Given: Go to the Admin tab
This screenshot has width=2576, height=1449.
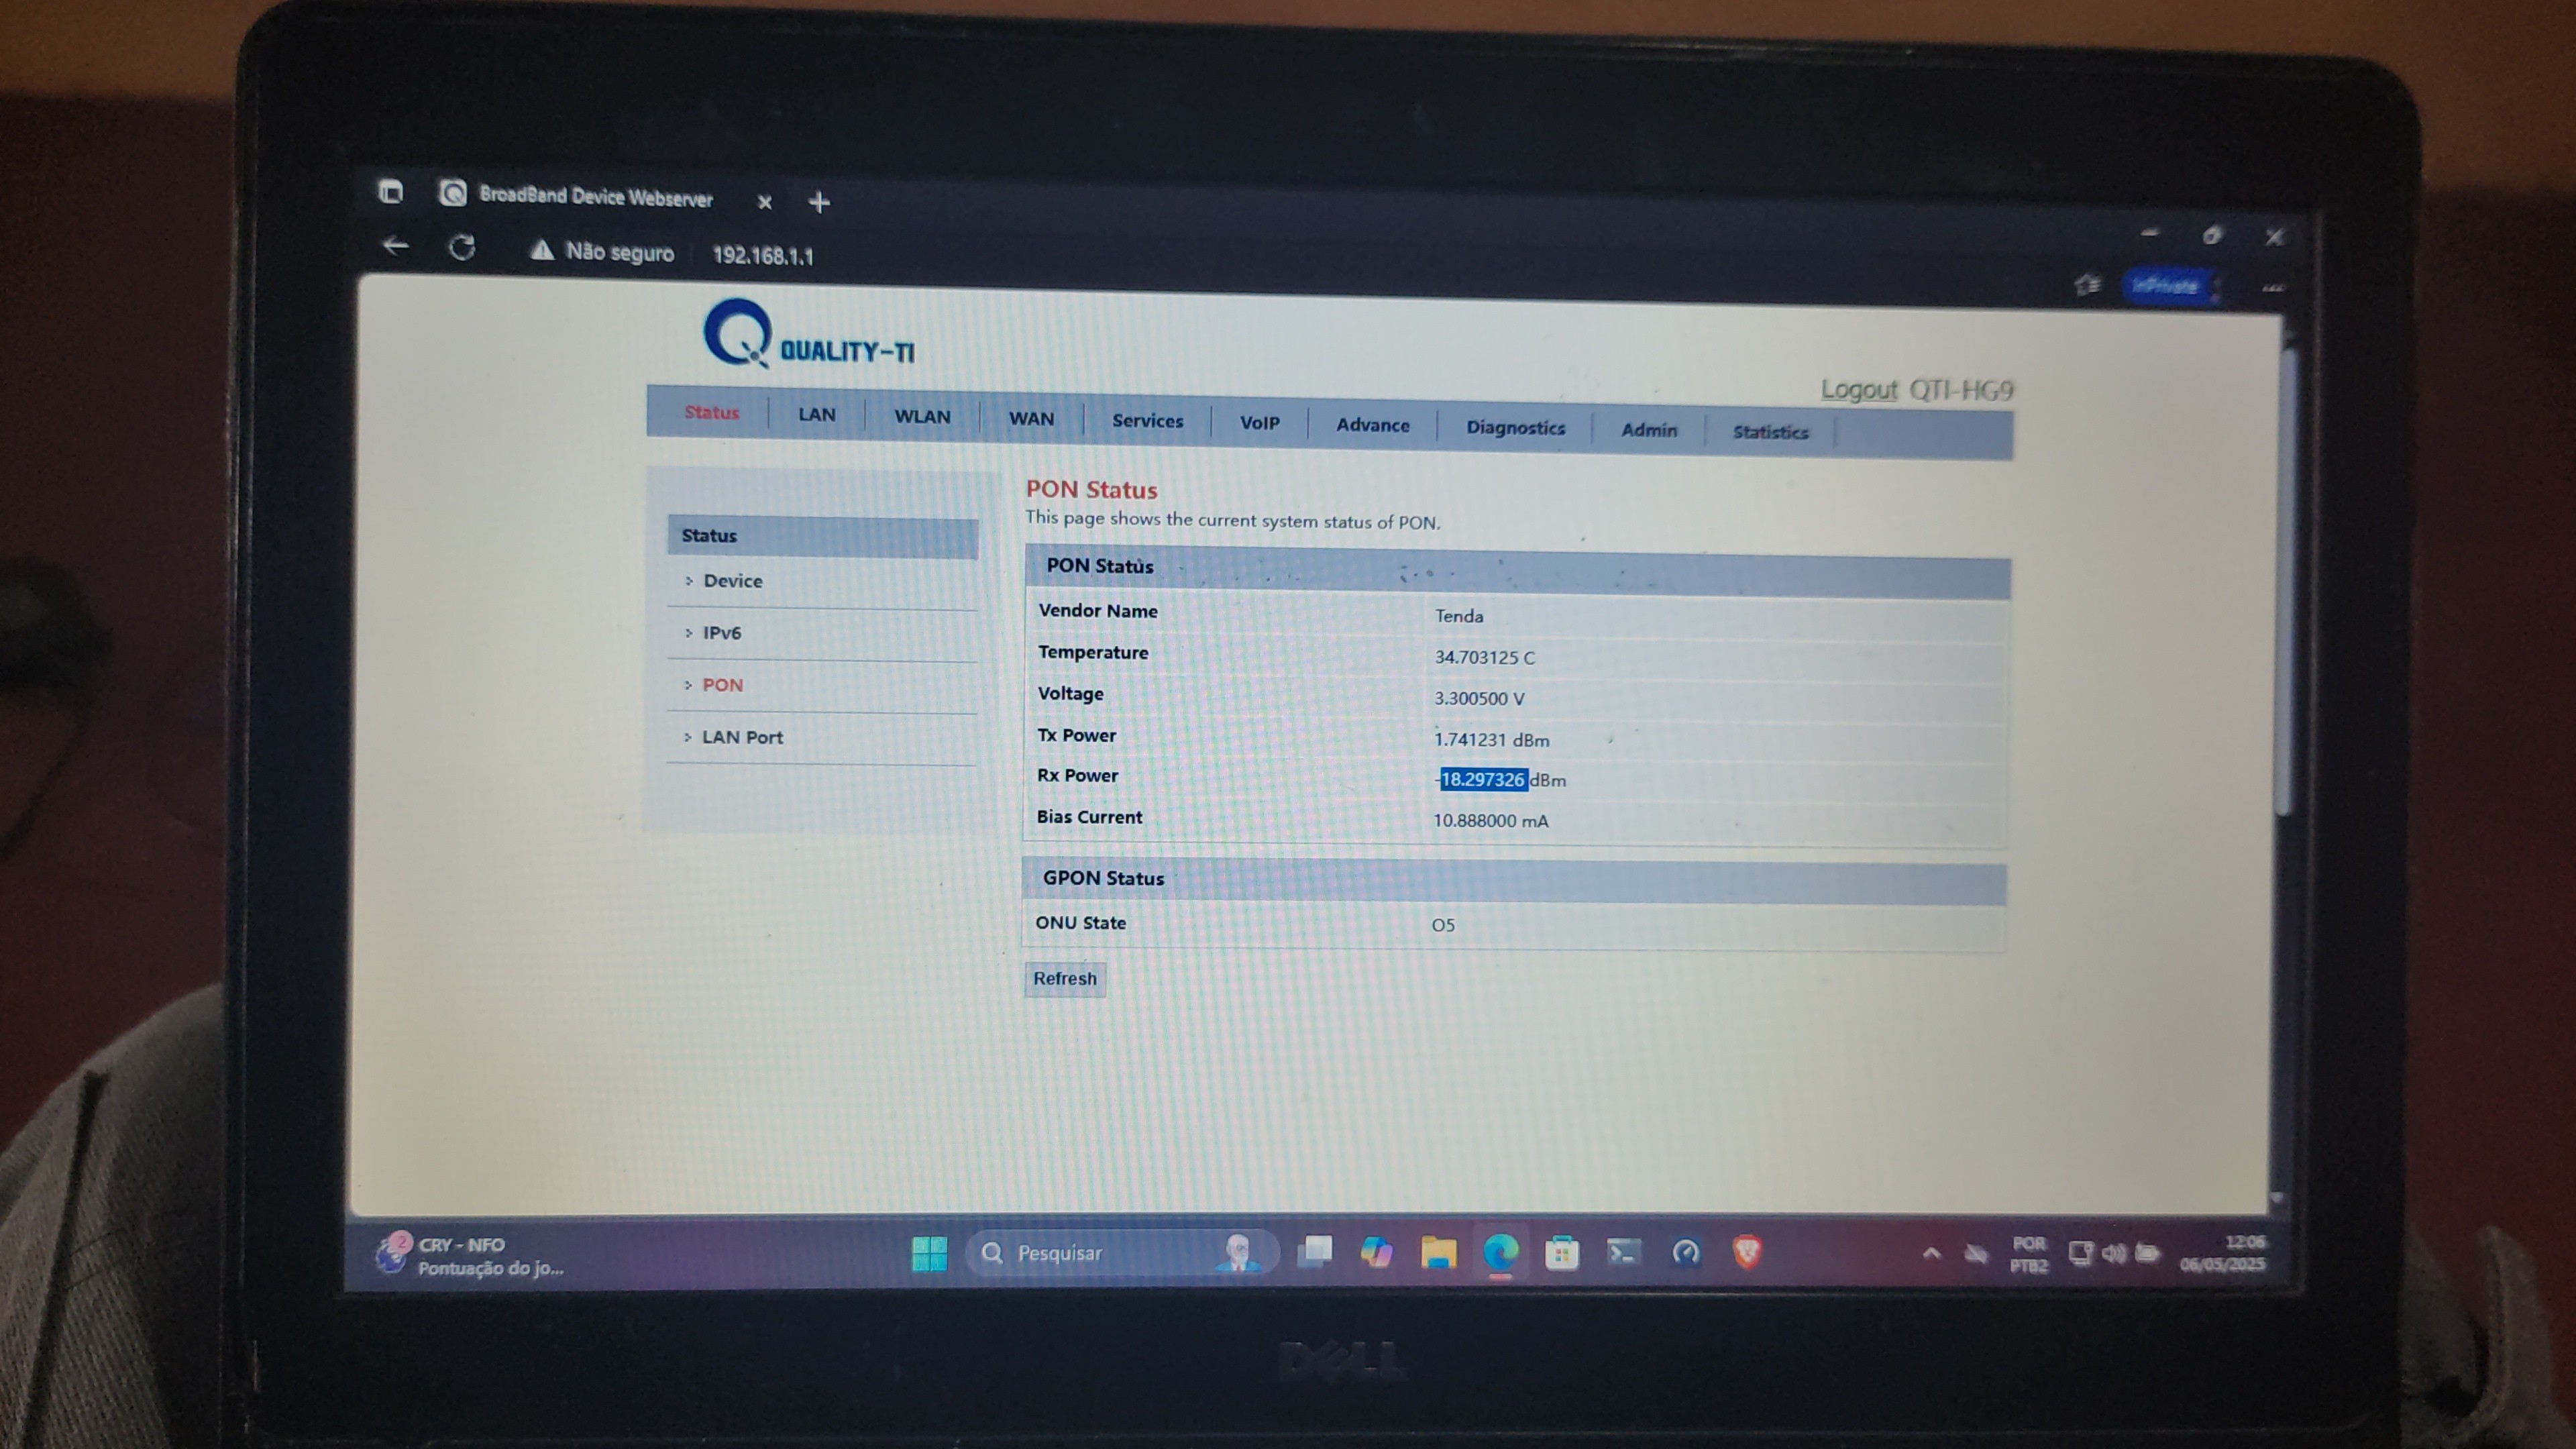Looking at the screenshot, I should point(1649,430).
